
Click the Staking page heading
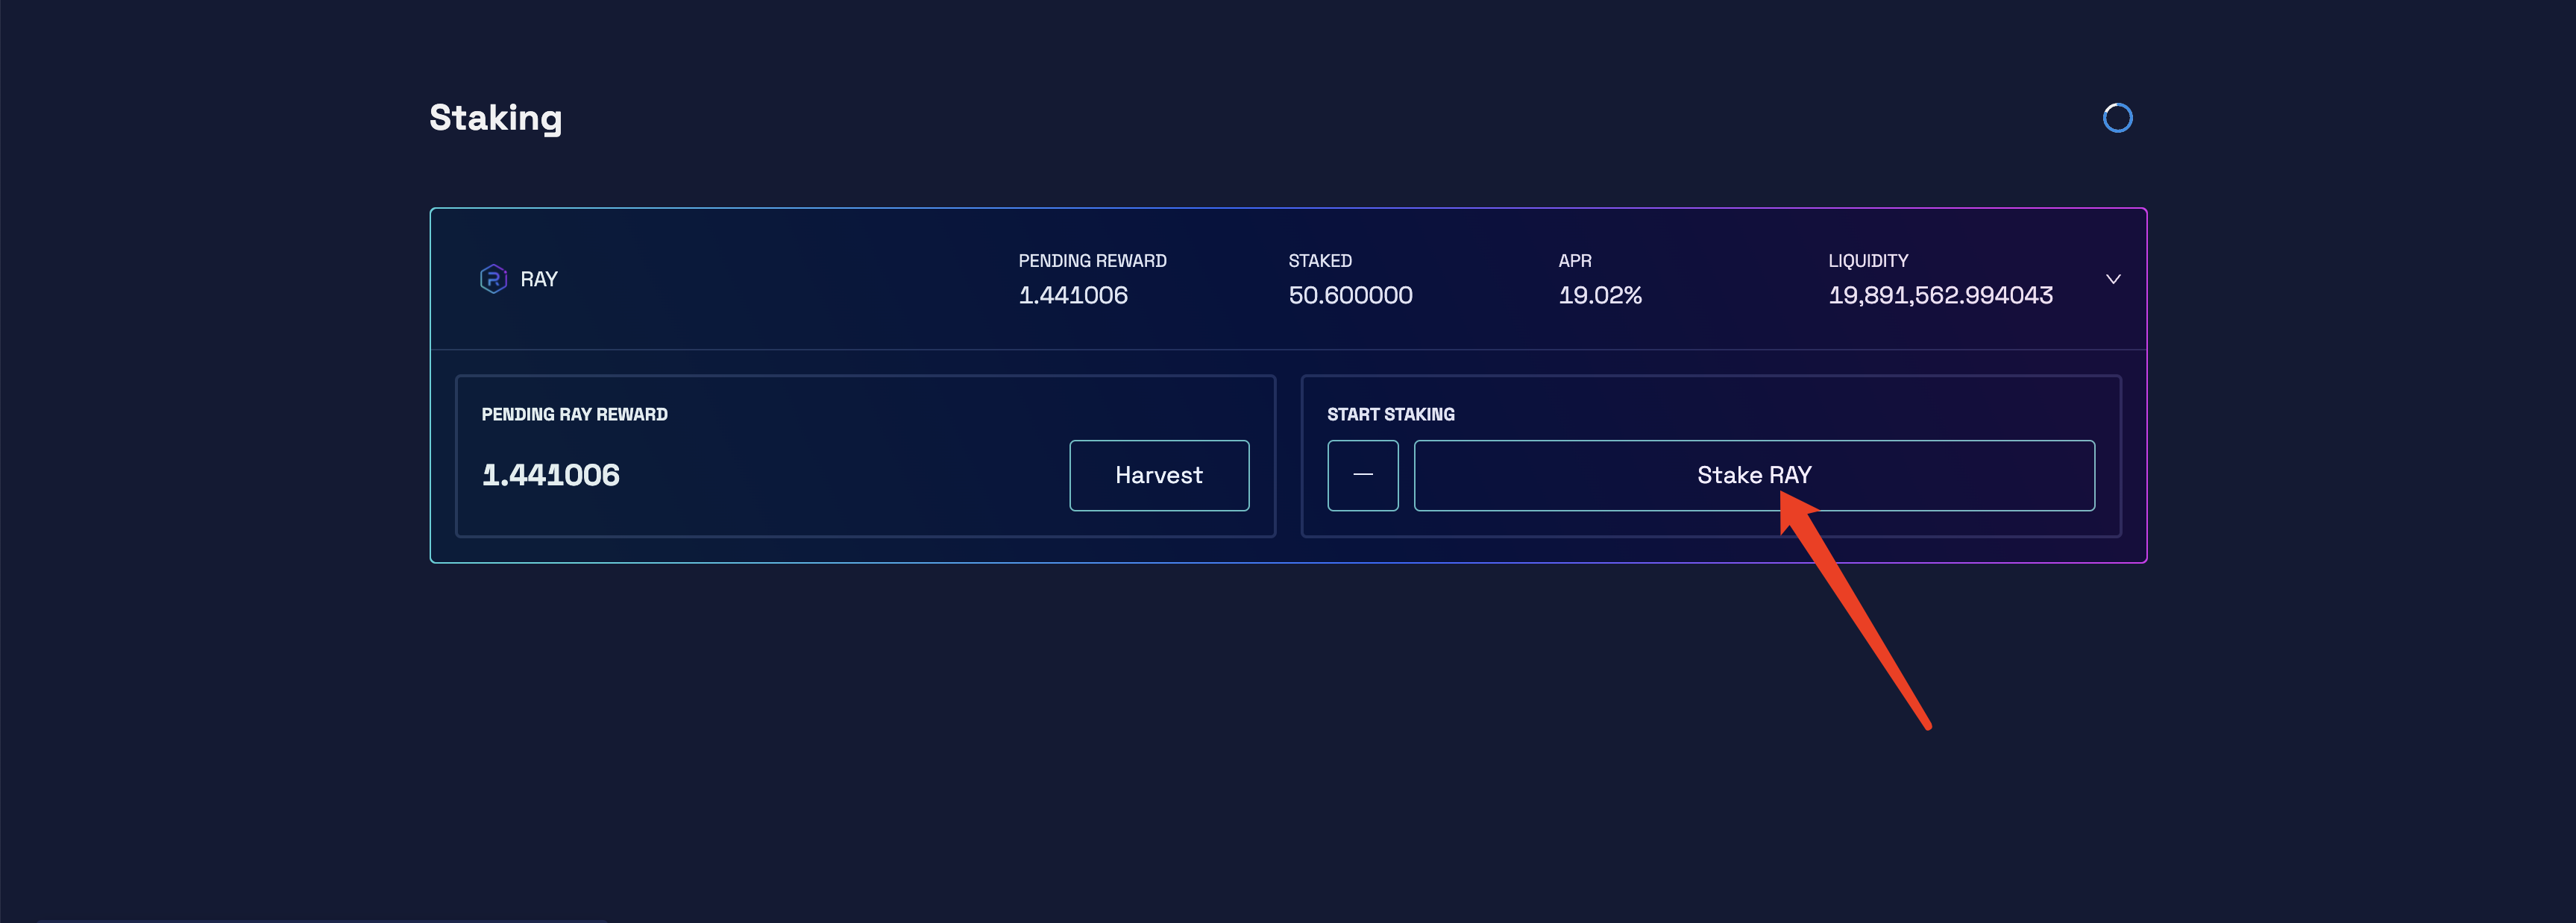[x=495, y=118]
